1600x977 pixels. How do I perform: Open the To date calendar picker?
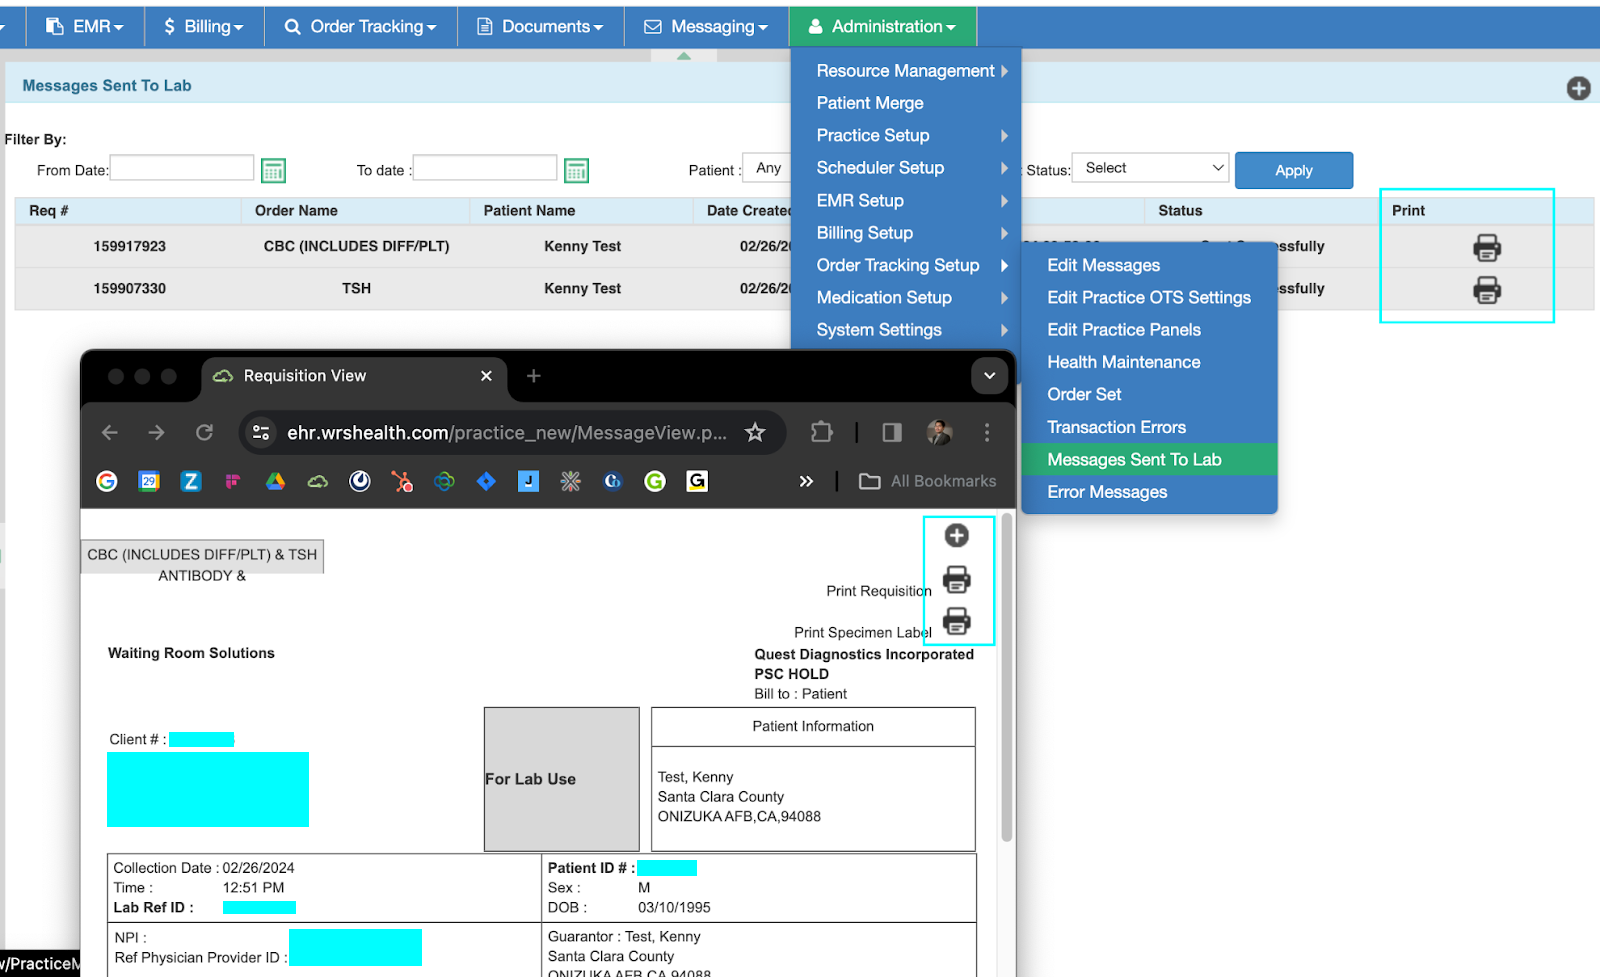tap(576, 171)
